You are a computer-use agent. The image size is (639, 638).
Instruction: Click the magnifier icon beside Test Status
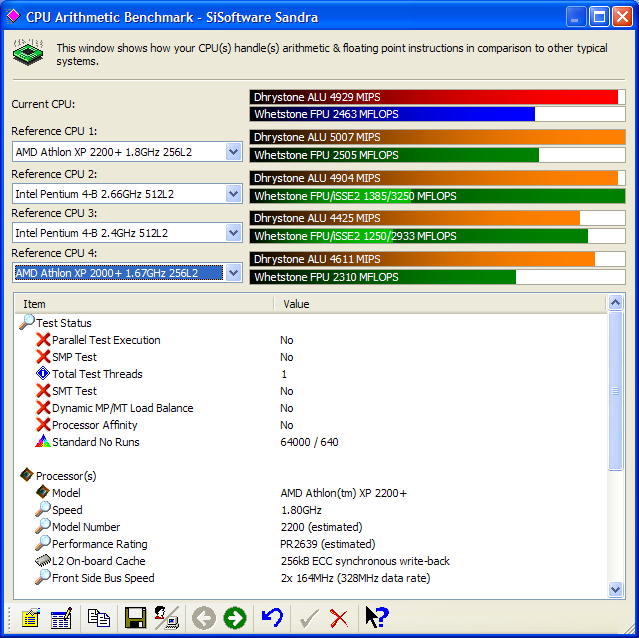coord(26,322)
